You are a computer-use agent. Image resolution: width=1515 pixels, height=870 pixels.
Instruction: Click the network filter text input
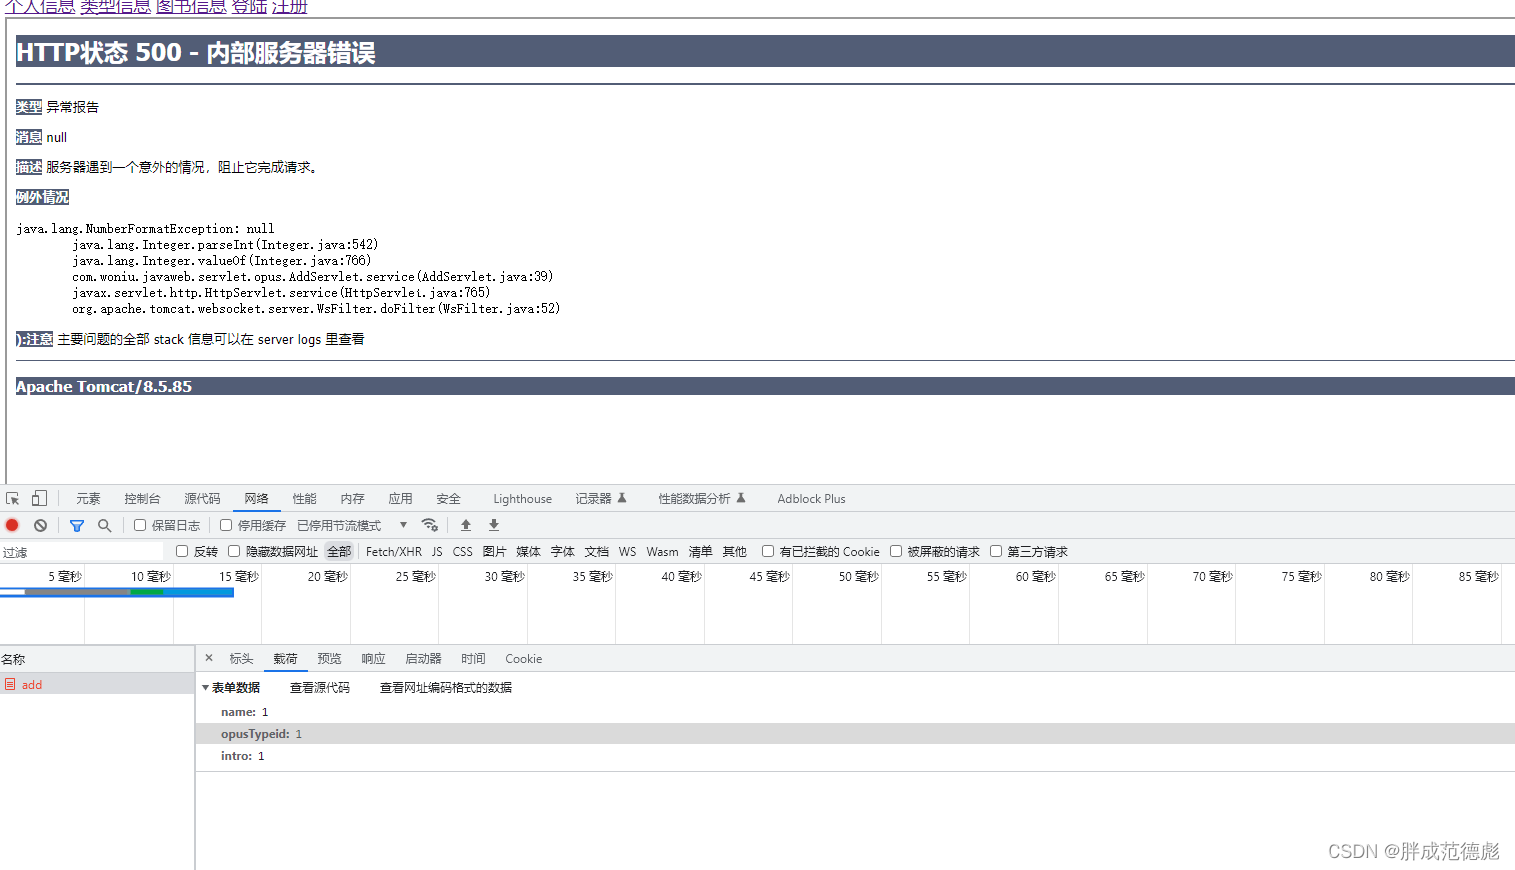click(82, 552)
